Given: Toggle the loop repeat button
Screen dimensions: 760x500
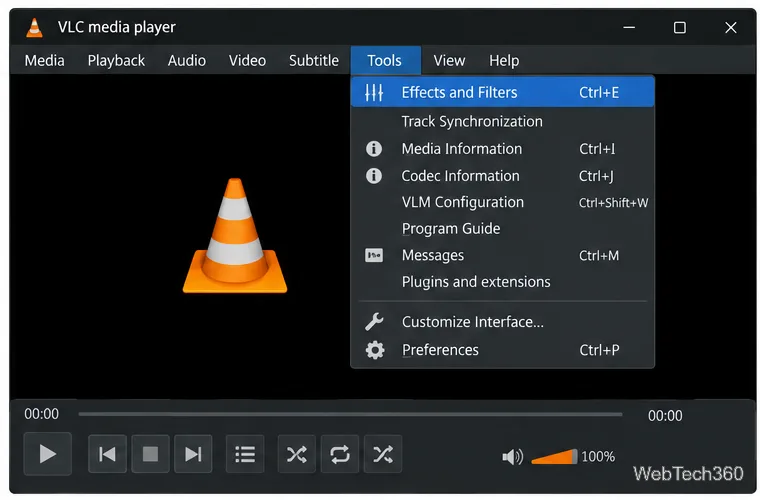Looking at the screenshot, I should click(340, 454).
